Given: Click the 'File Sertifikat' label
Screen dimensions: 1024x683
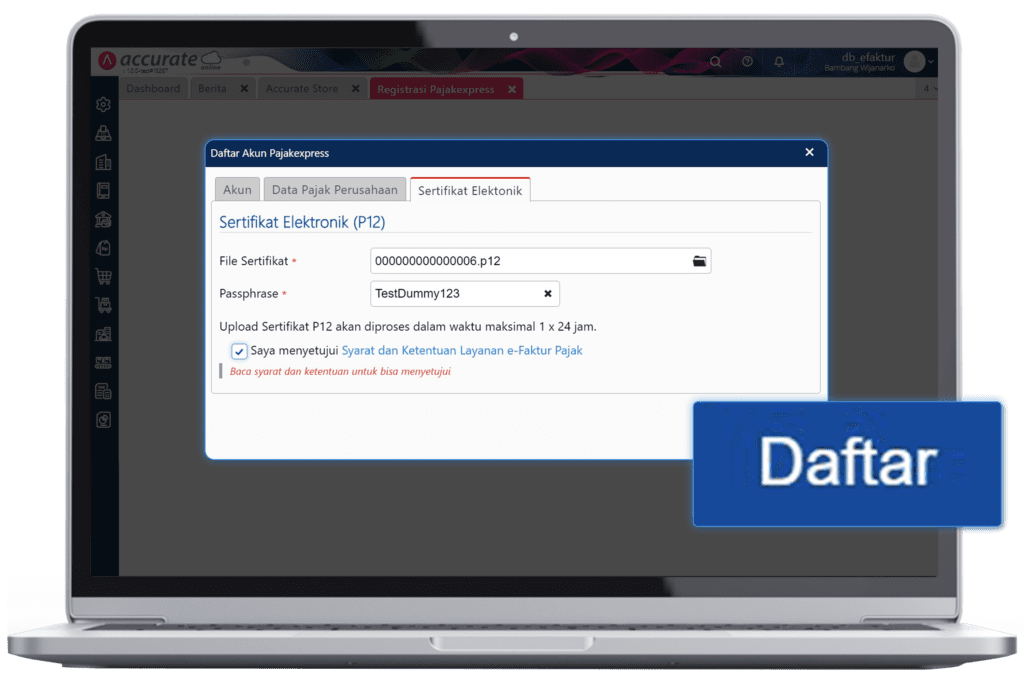Looking at the screenshot, I should click(x=253, y=261).
